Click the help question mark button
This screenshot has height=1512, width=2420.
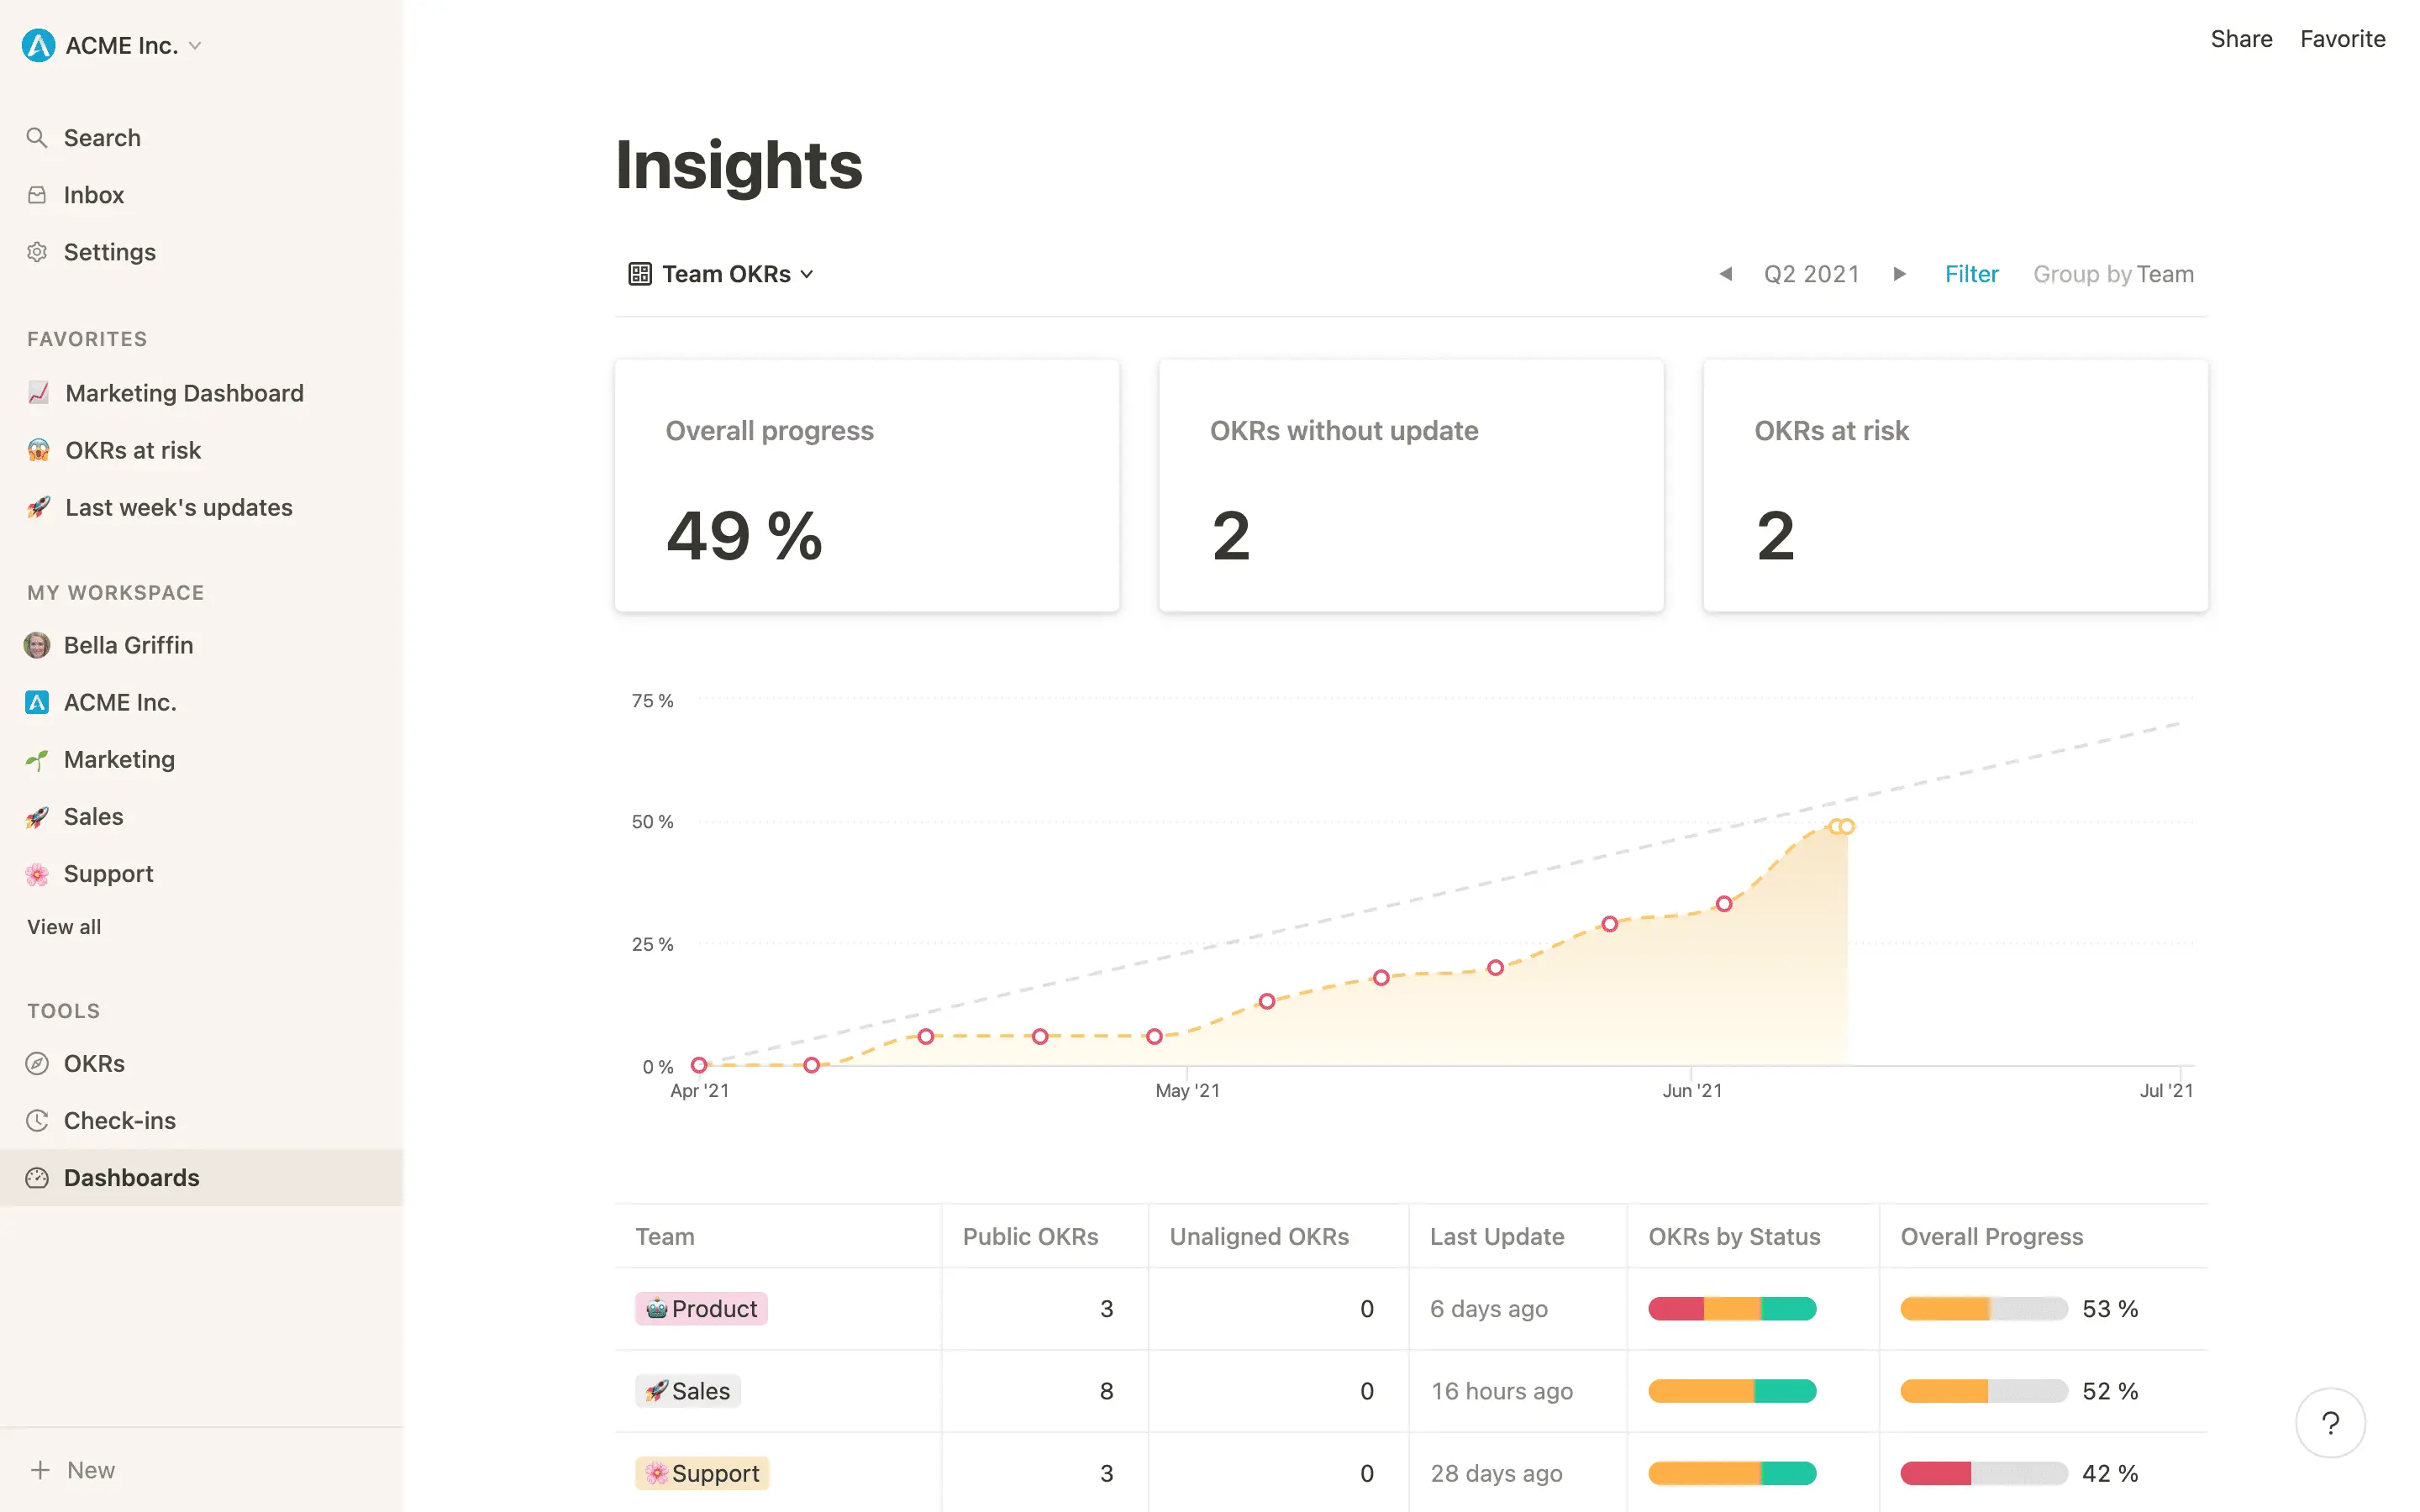(x=2330, y=1423)
